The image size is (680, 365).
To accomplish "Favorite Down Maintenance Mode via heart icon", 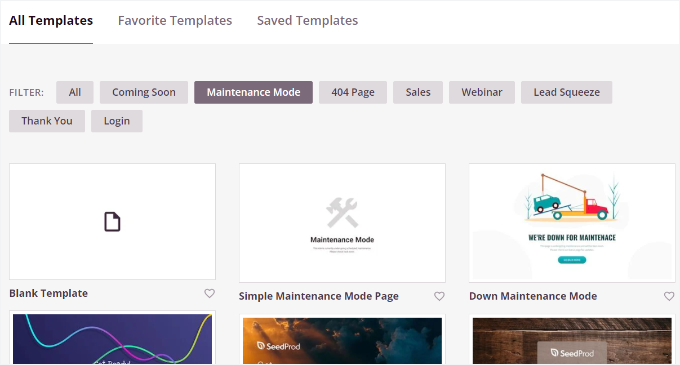I will coord(669,296).
